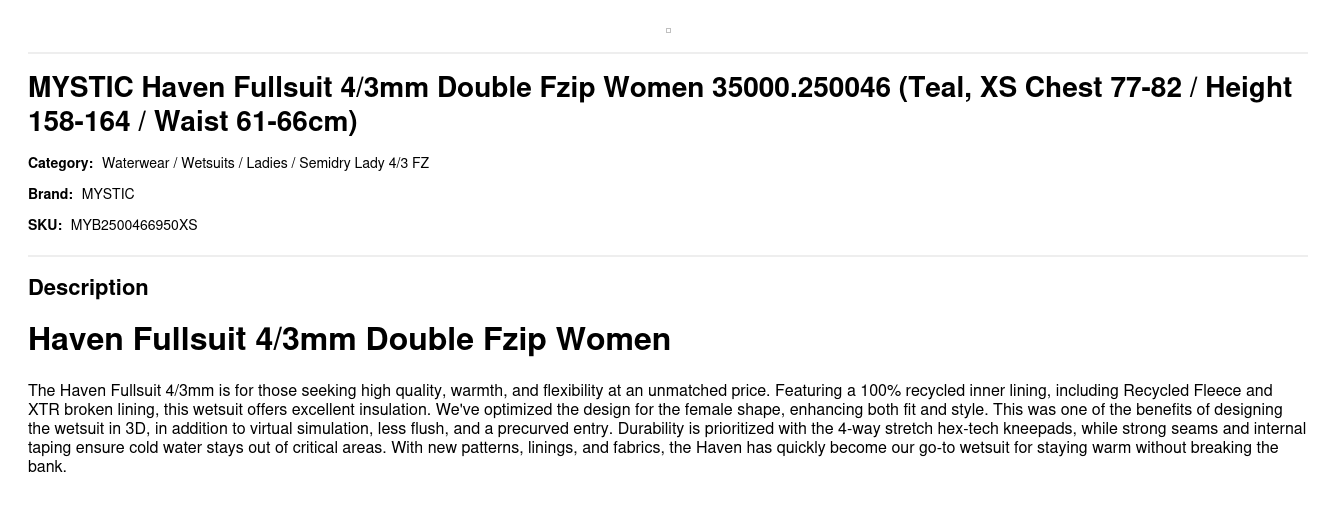The height and width of the screenshot is (506, 1328).
Task: Click the large Haven Fullsuit heading below Description
Action: coord(349,339)
